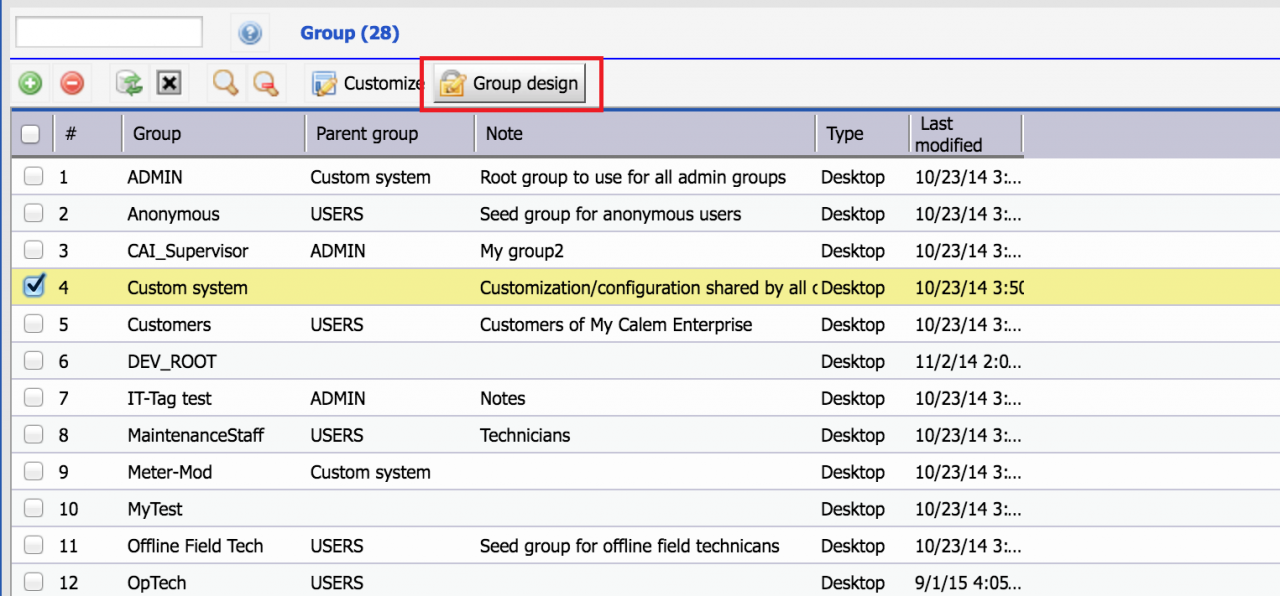Click the clear search magnifier icon
Viewport: 1280px width, 596px height.
click(x=265, y=84)
